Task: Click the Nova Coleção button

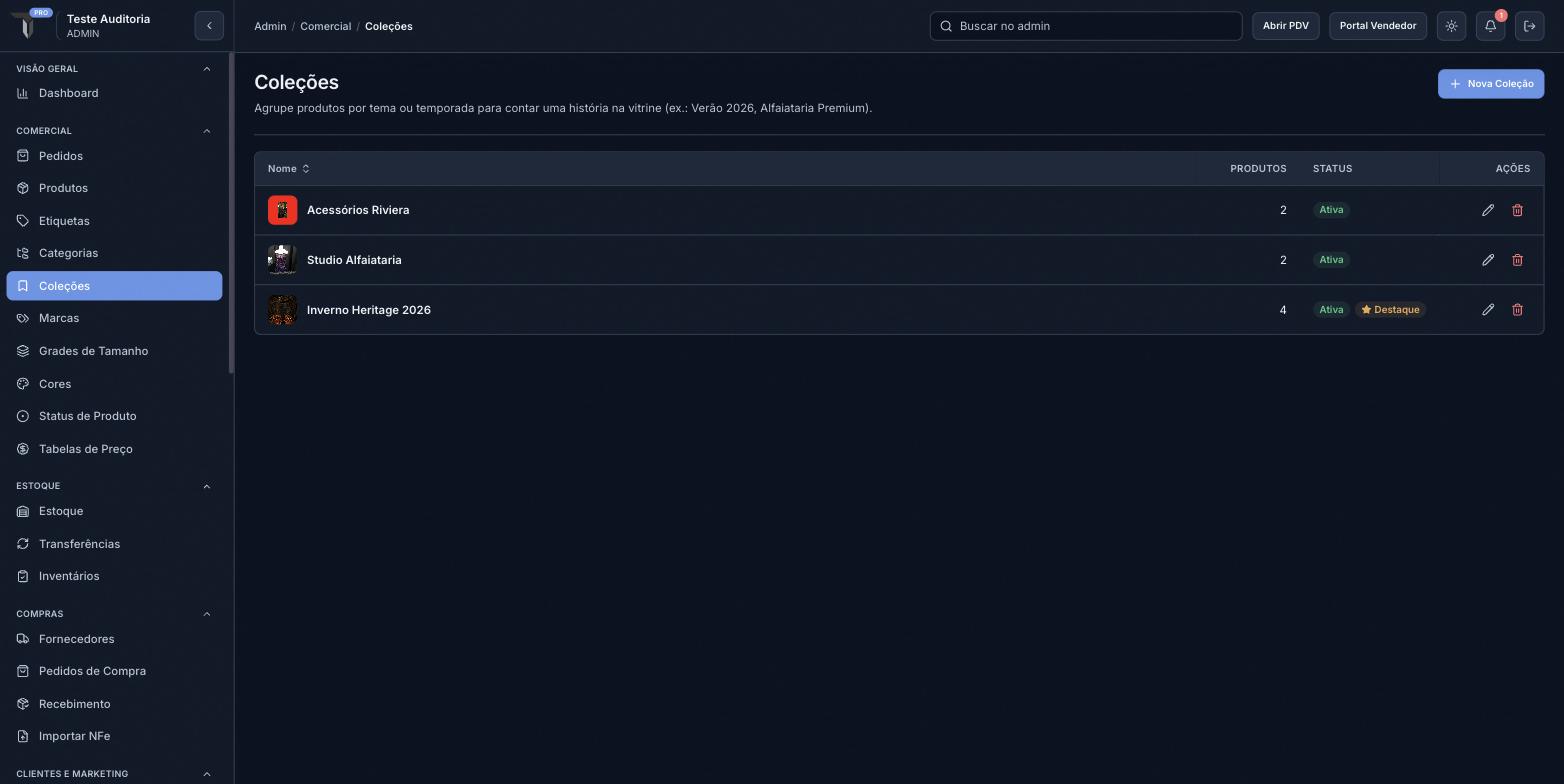Action: 1491,84
